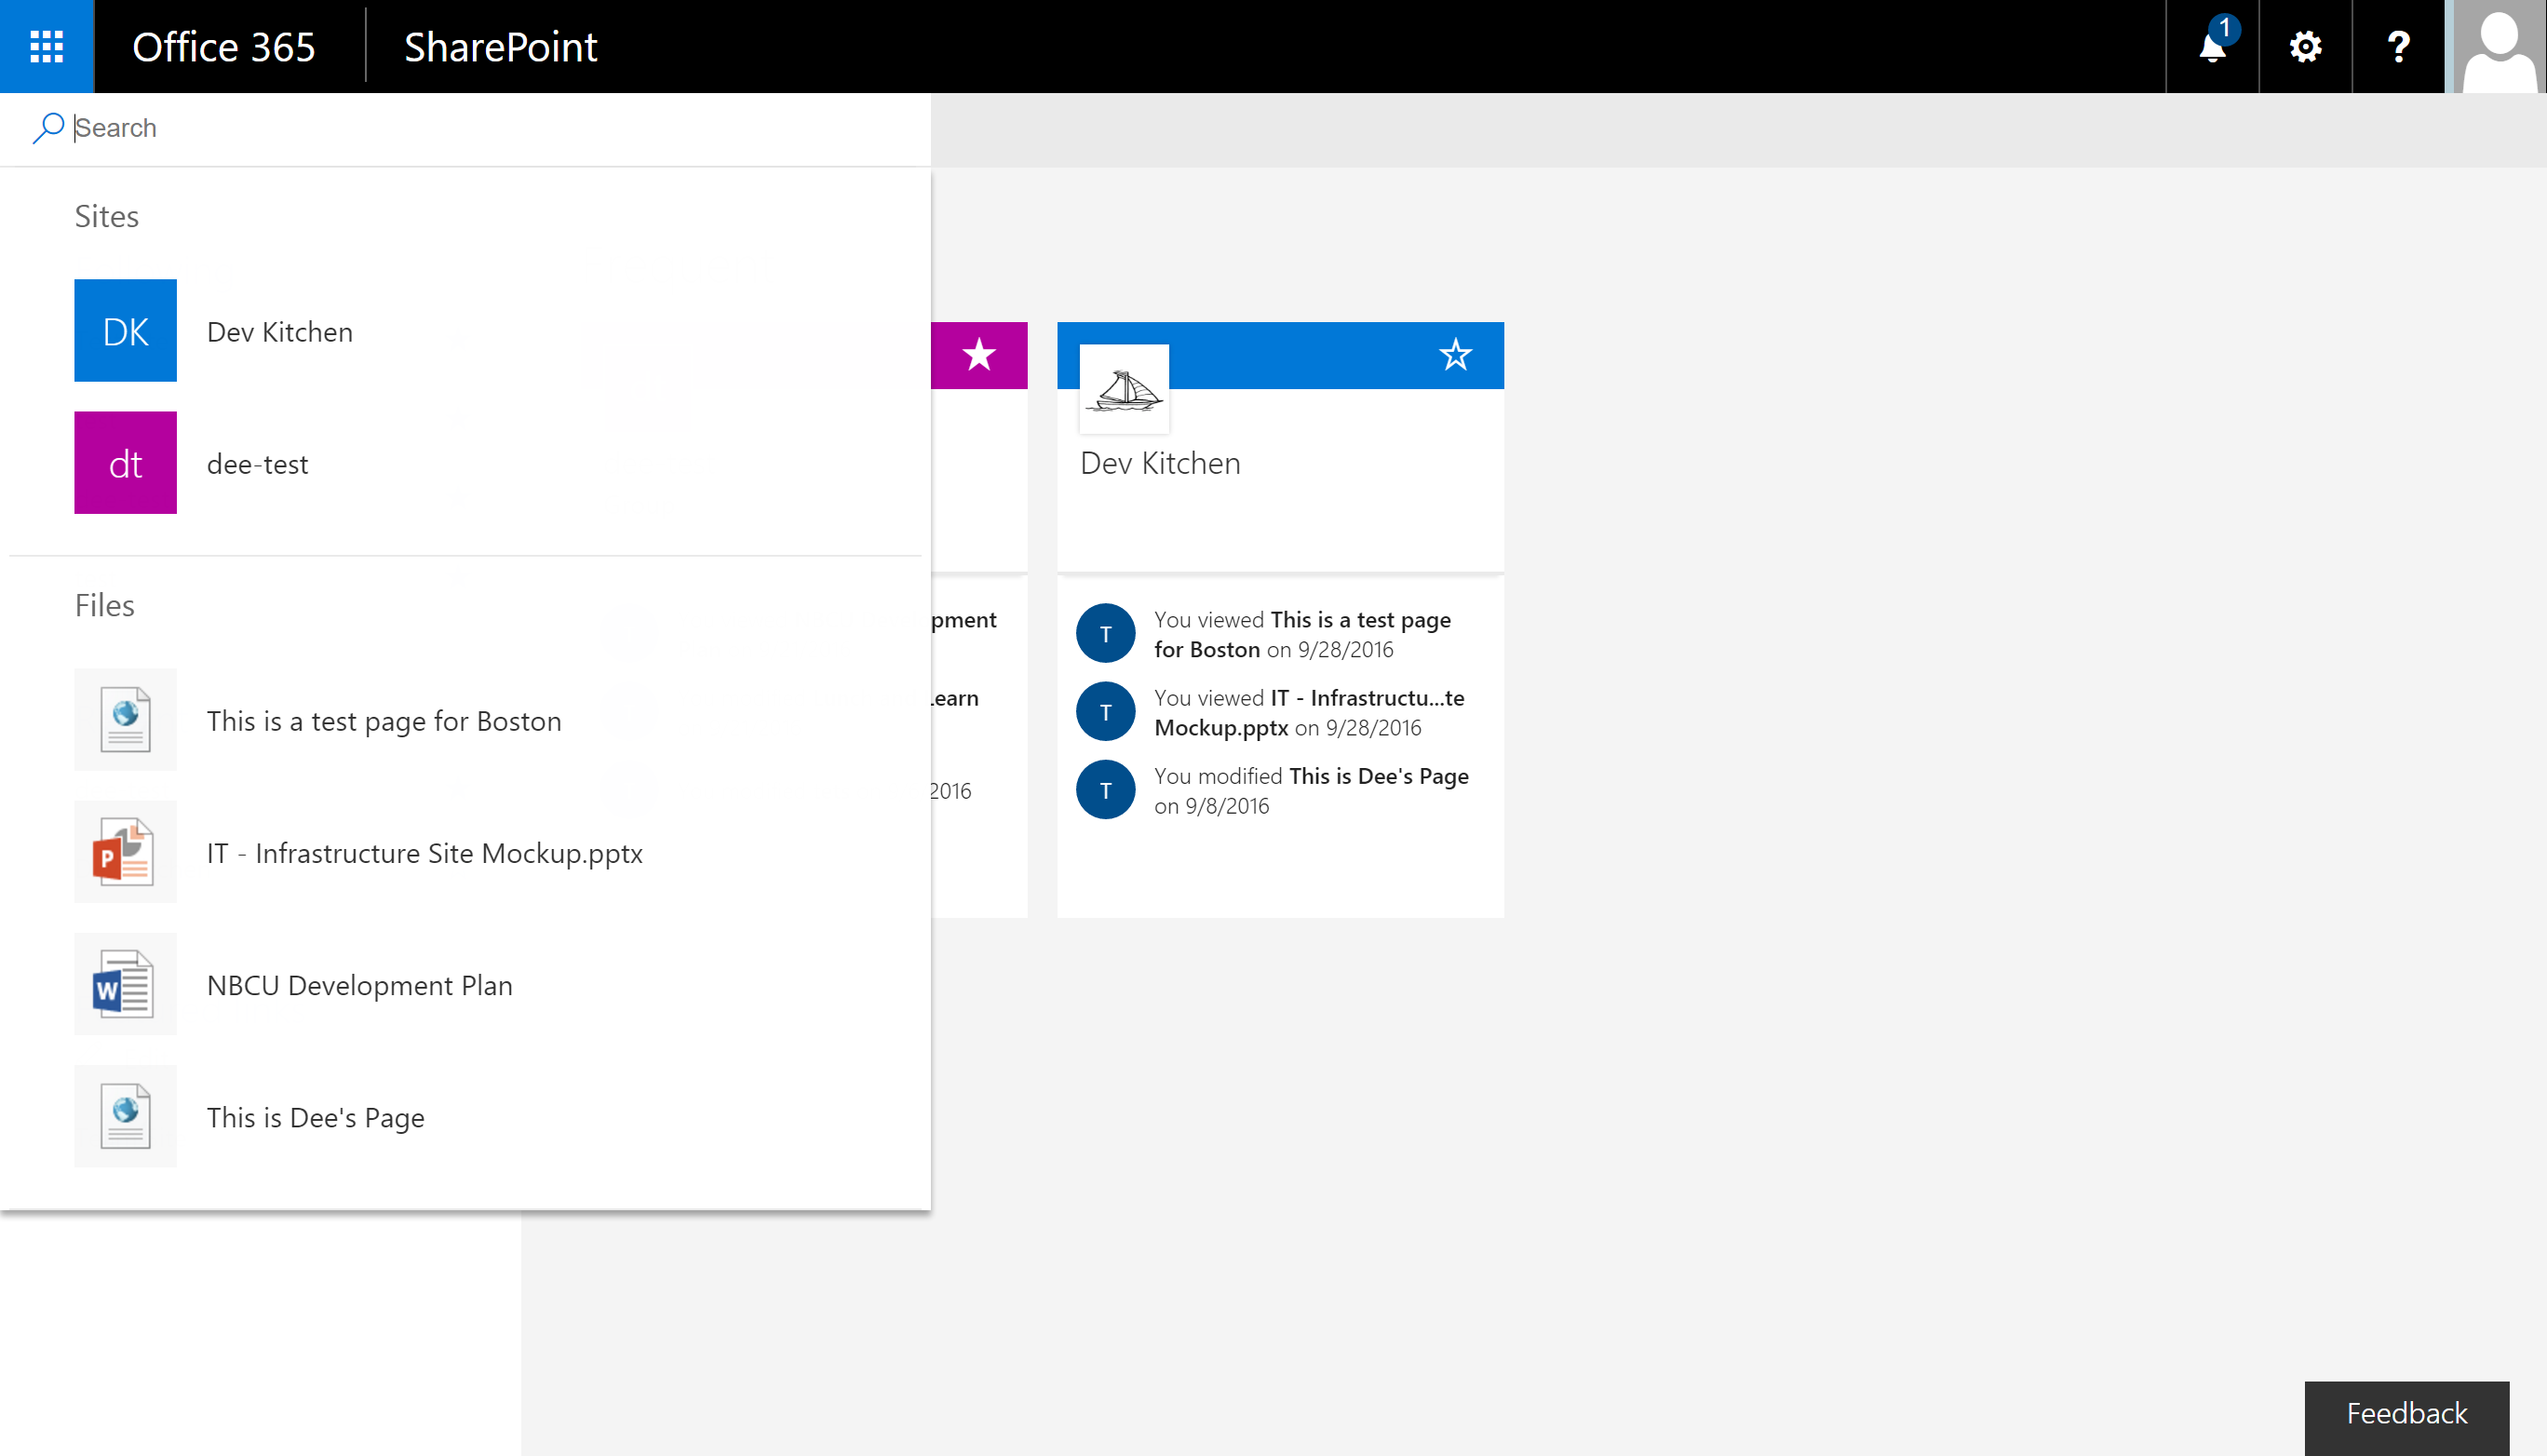Click the web page icon for Boston test page

[x=125, y=720]
